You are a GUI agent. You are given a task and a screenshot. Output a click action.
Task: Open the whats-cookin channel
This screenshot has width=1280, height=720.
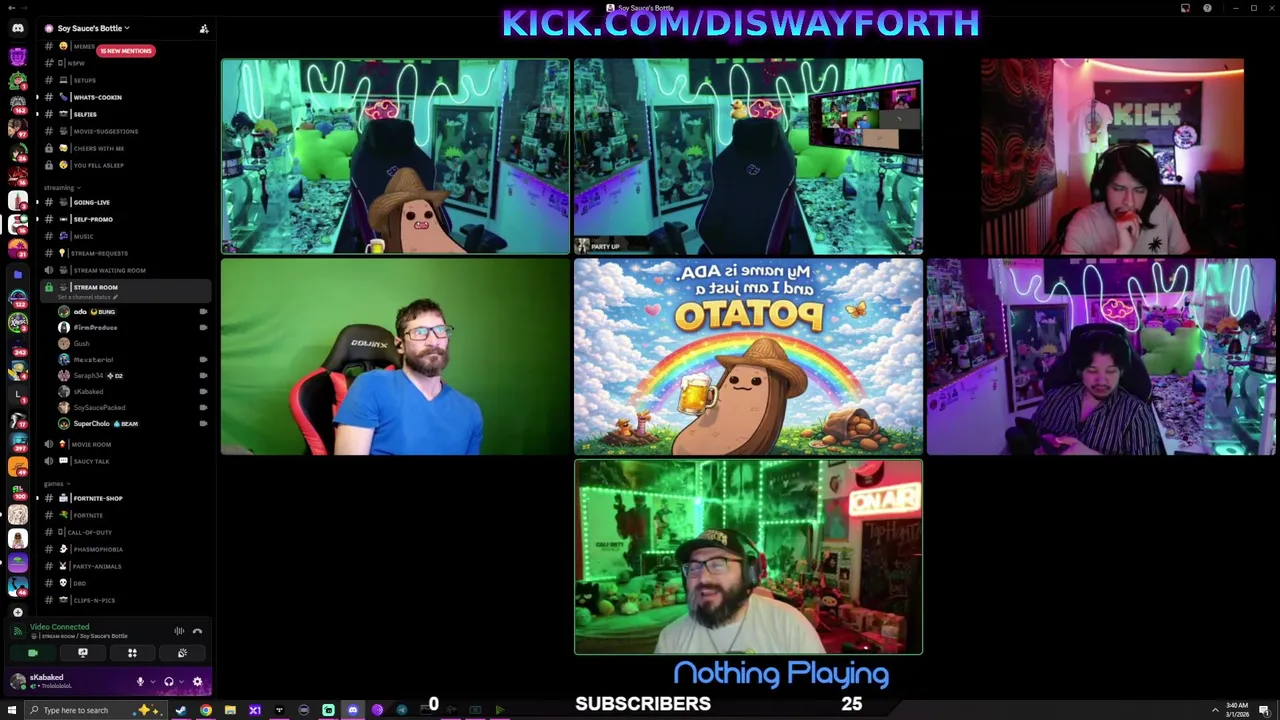click(x=125, y=97)
